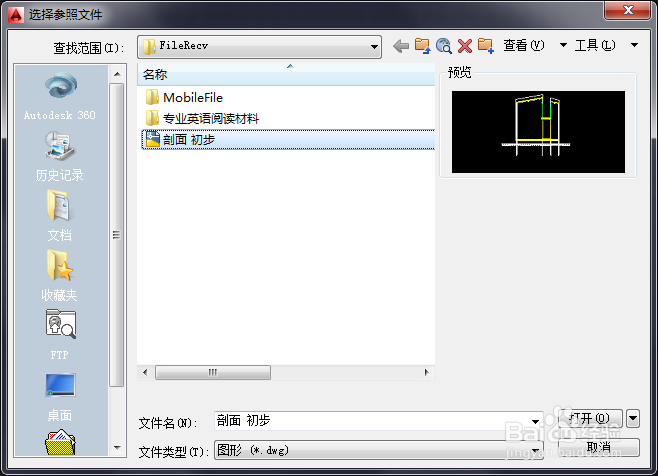Click the 打开(O) open button
The width and height of the screenshot is (658, 476).
pyautogui.click(x=590, y=418)
